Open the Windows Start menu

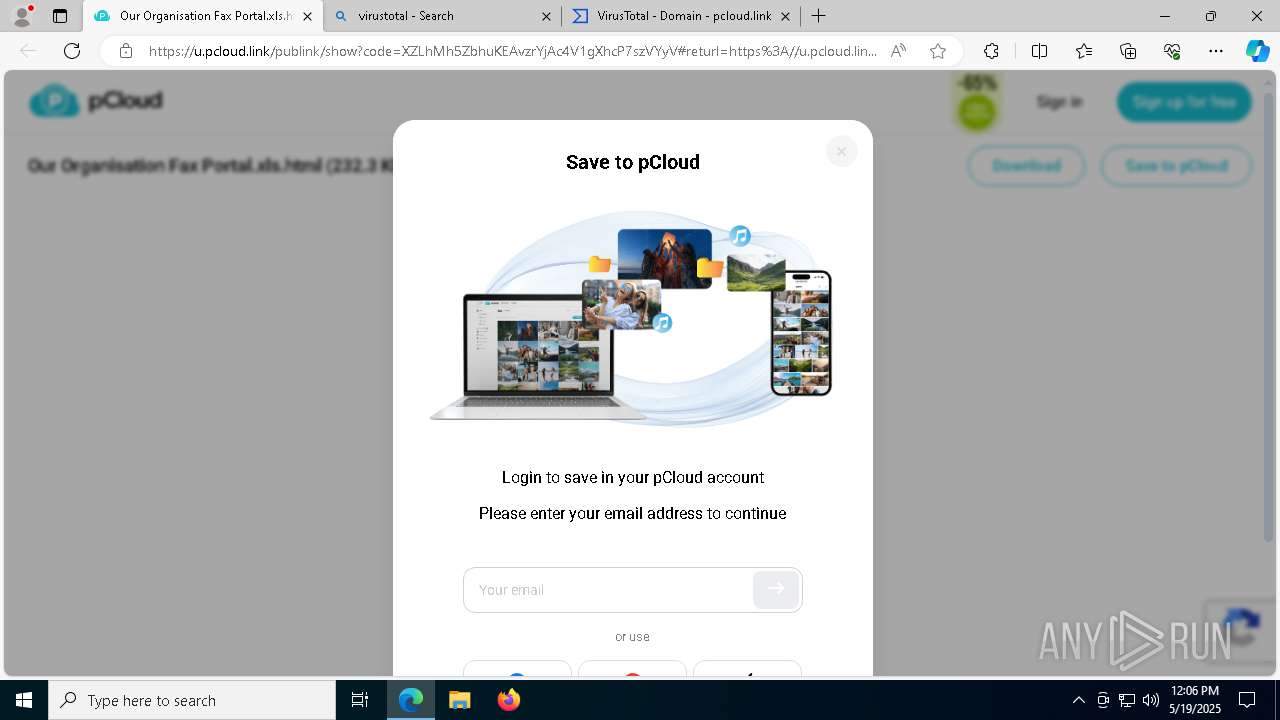pyautogui.click(x=23, y=700)
